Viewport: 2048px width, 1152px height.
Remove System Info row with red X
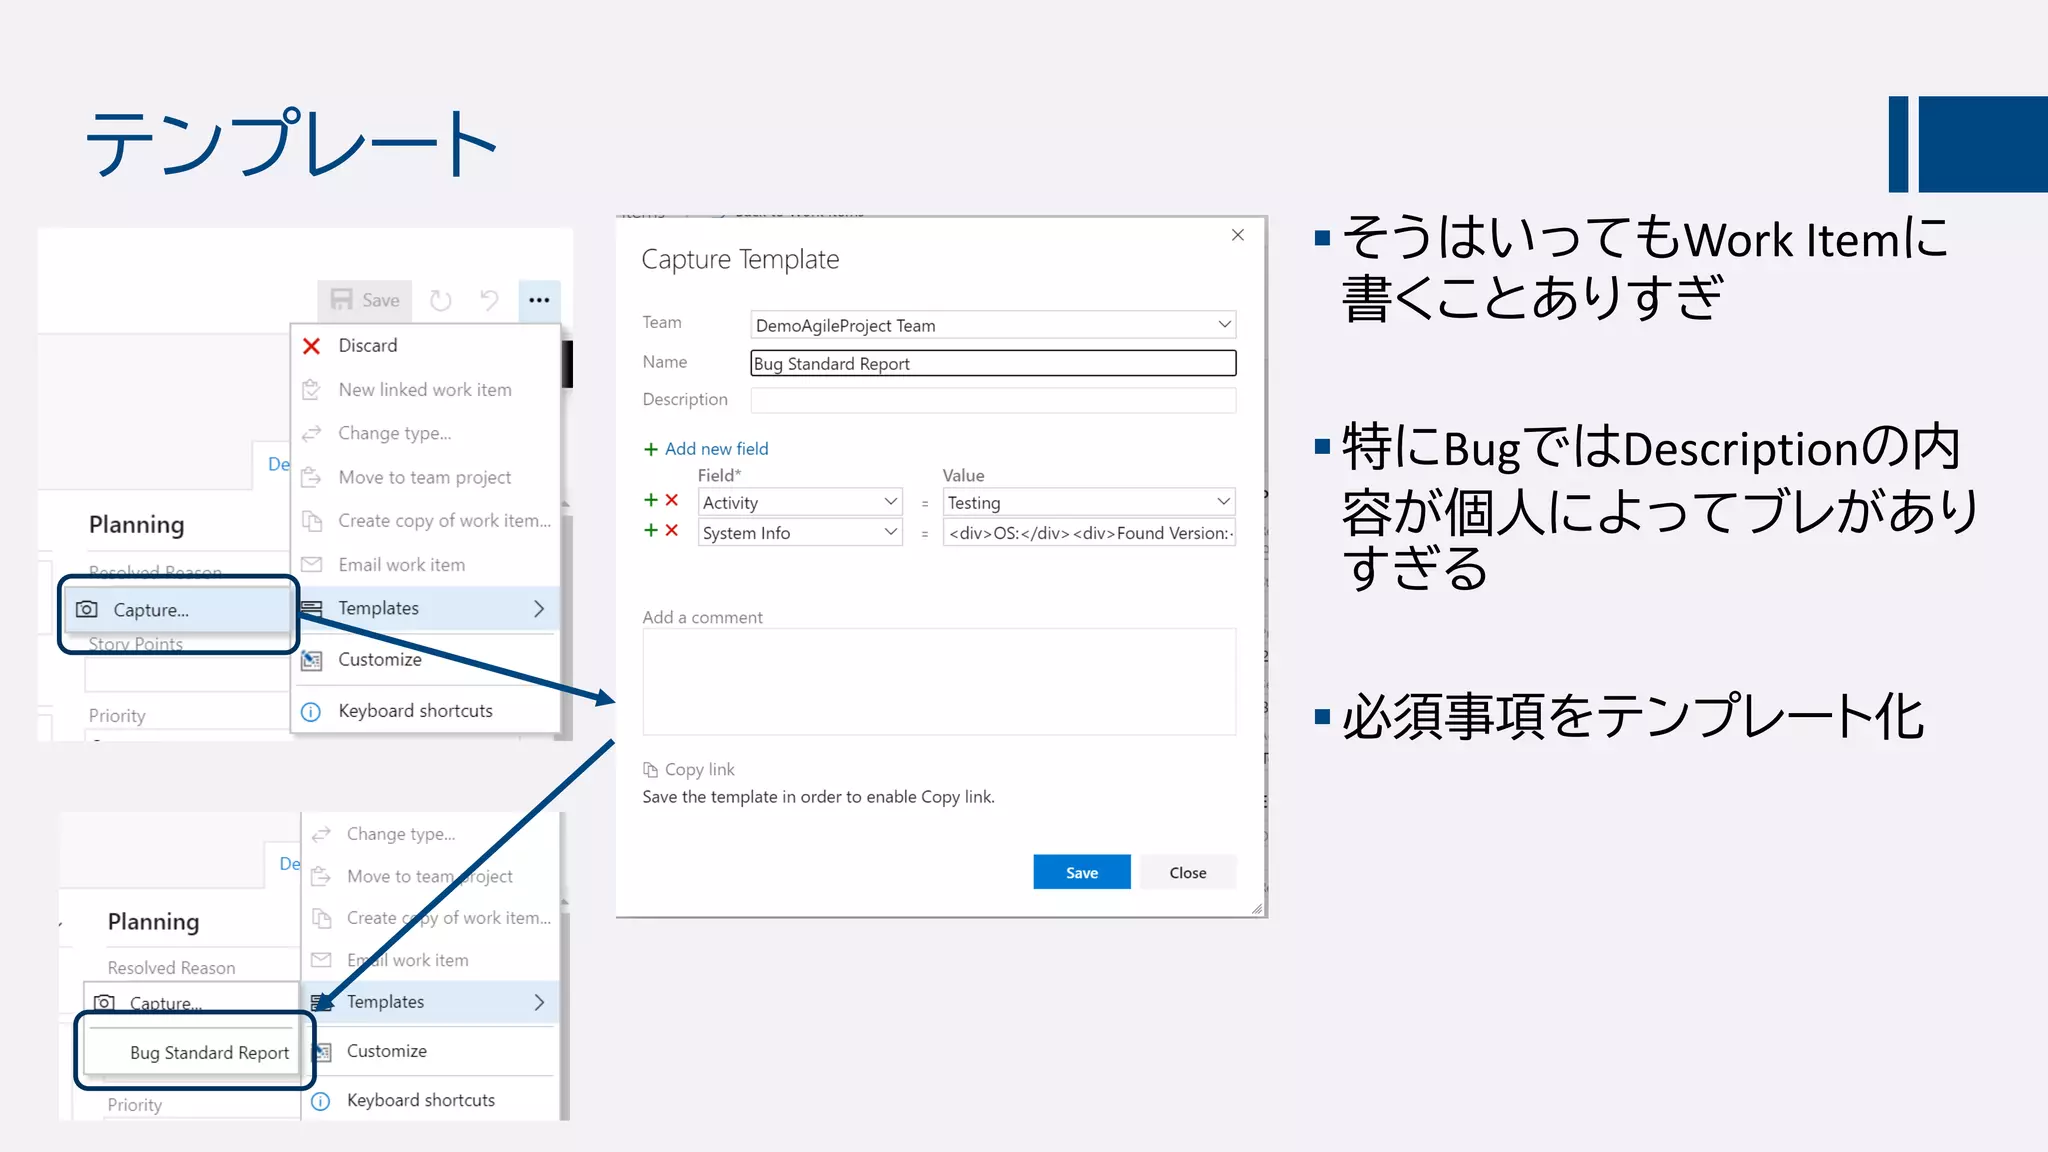click(672, 530)
